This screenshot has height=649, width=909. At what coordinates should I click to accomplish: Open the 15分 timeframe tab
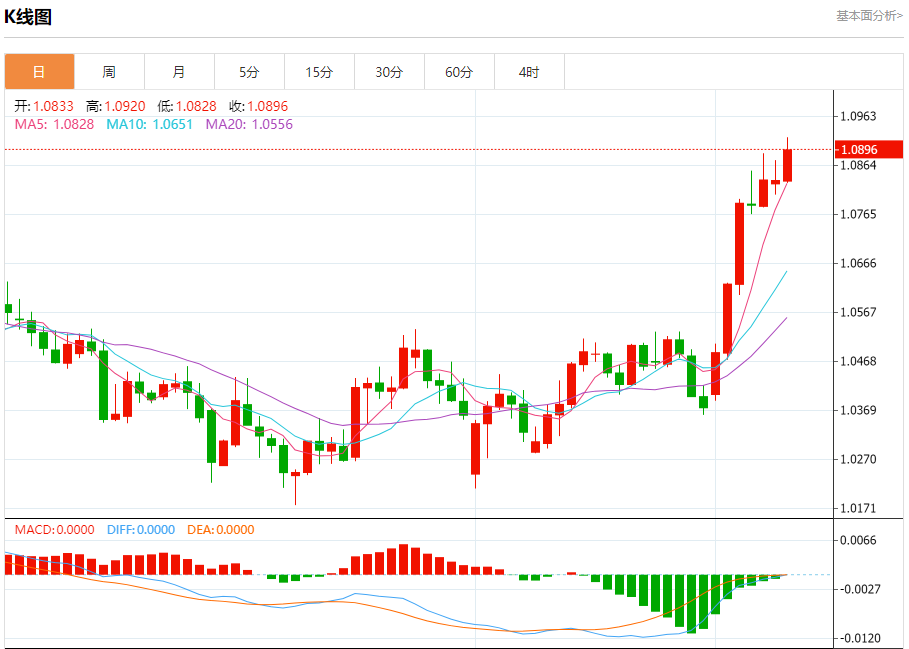click(319, 72)
